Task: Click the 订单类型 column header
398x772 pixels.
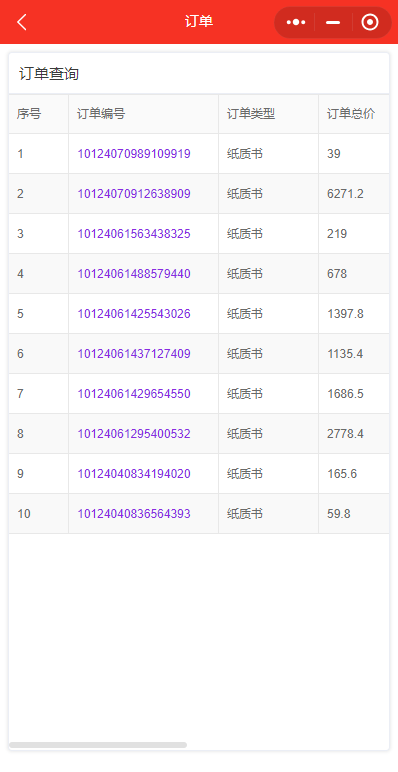Action: click(x=251, y=114)
